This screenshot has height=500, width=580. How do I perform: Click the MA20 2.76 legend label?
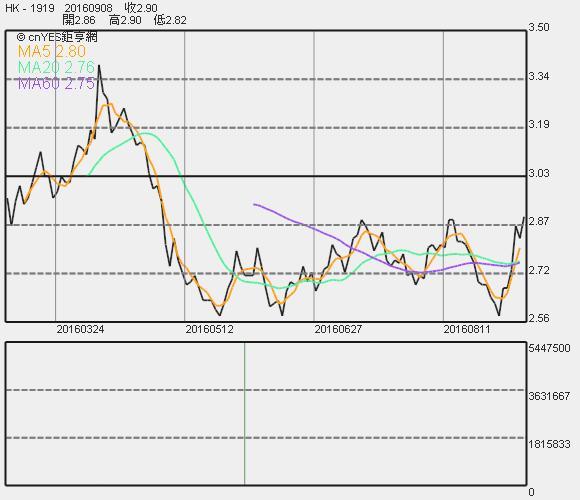(56, 67)
